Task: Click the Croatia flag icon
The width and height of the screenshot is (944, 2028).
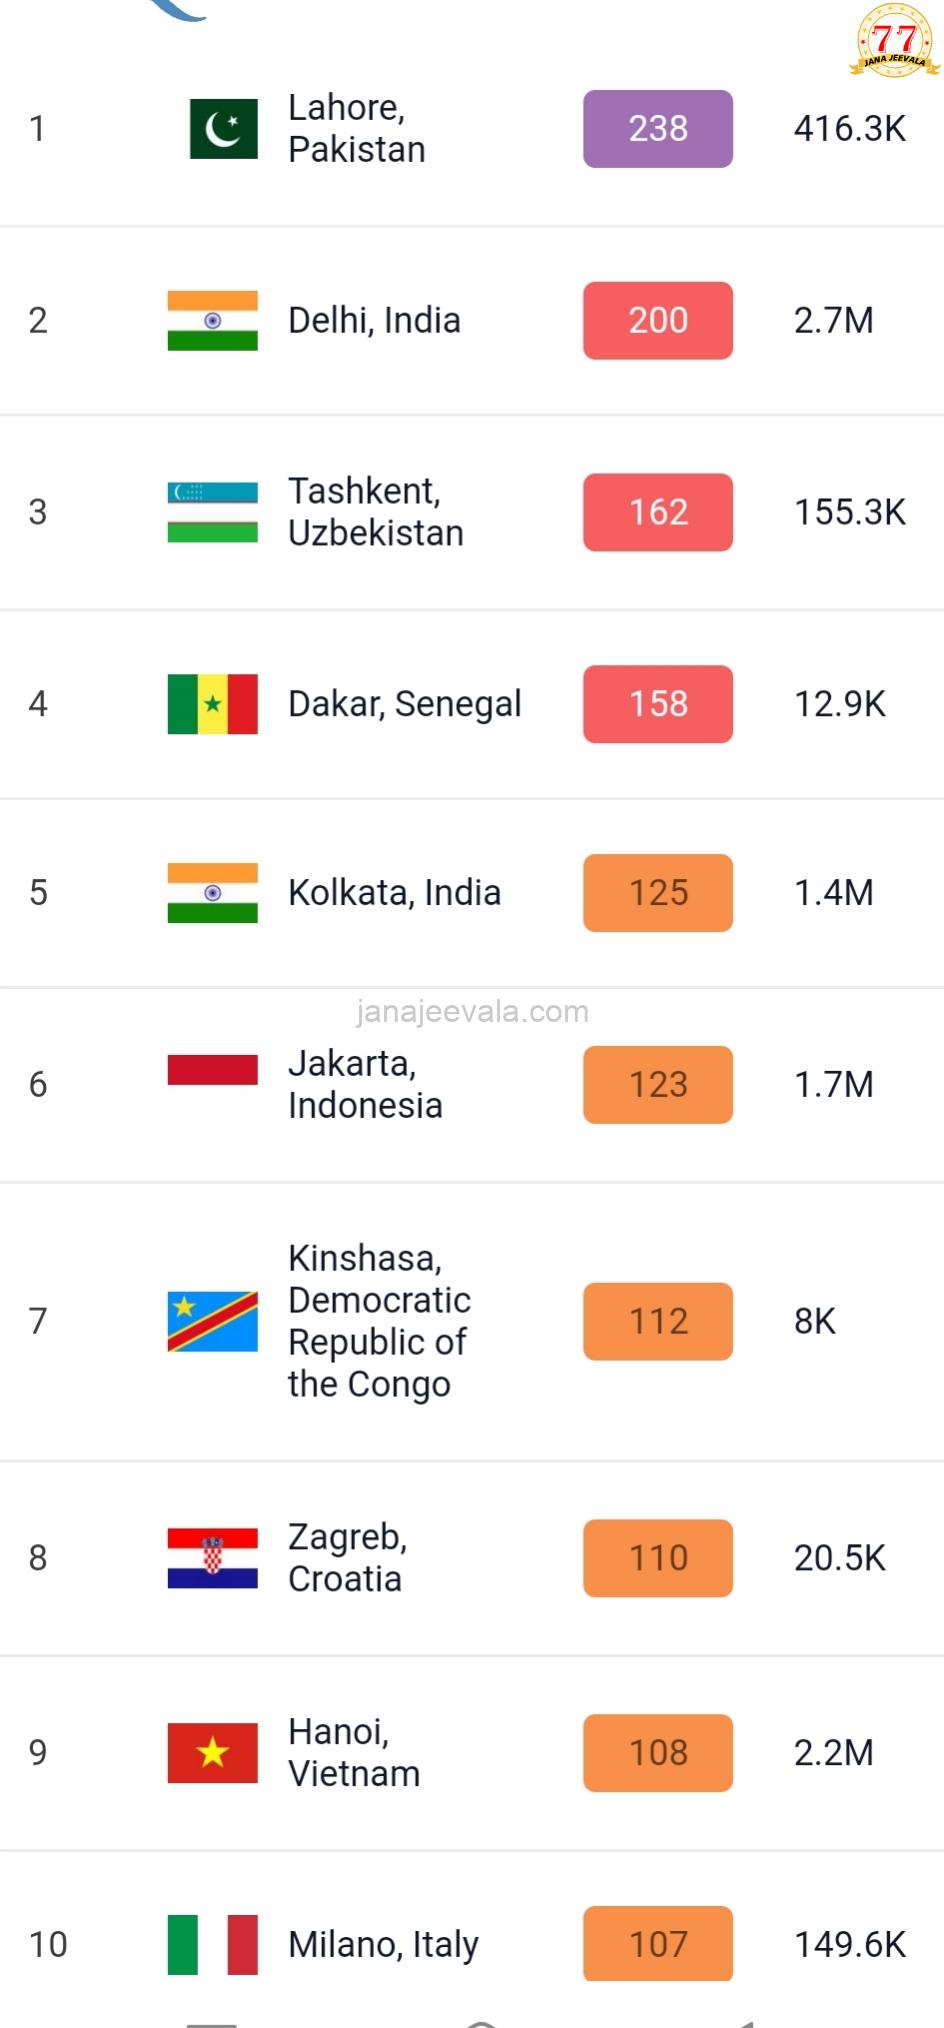Action: (x=212, y=1558)
